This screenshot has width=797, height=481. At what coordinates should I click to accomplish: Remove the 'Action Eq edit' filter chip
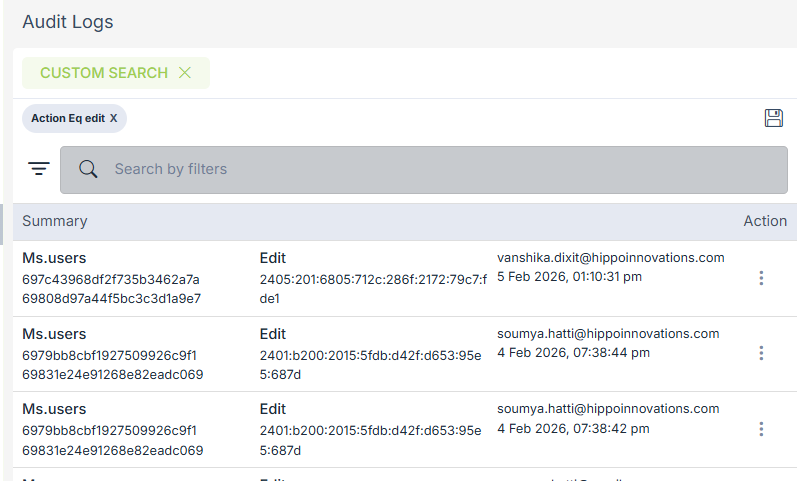113,118
